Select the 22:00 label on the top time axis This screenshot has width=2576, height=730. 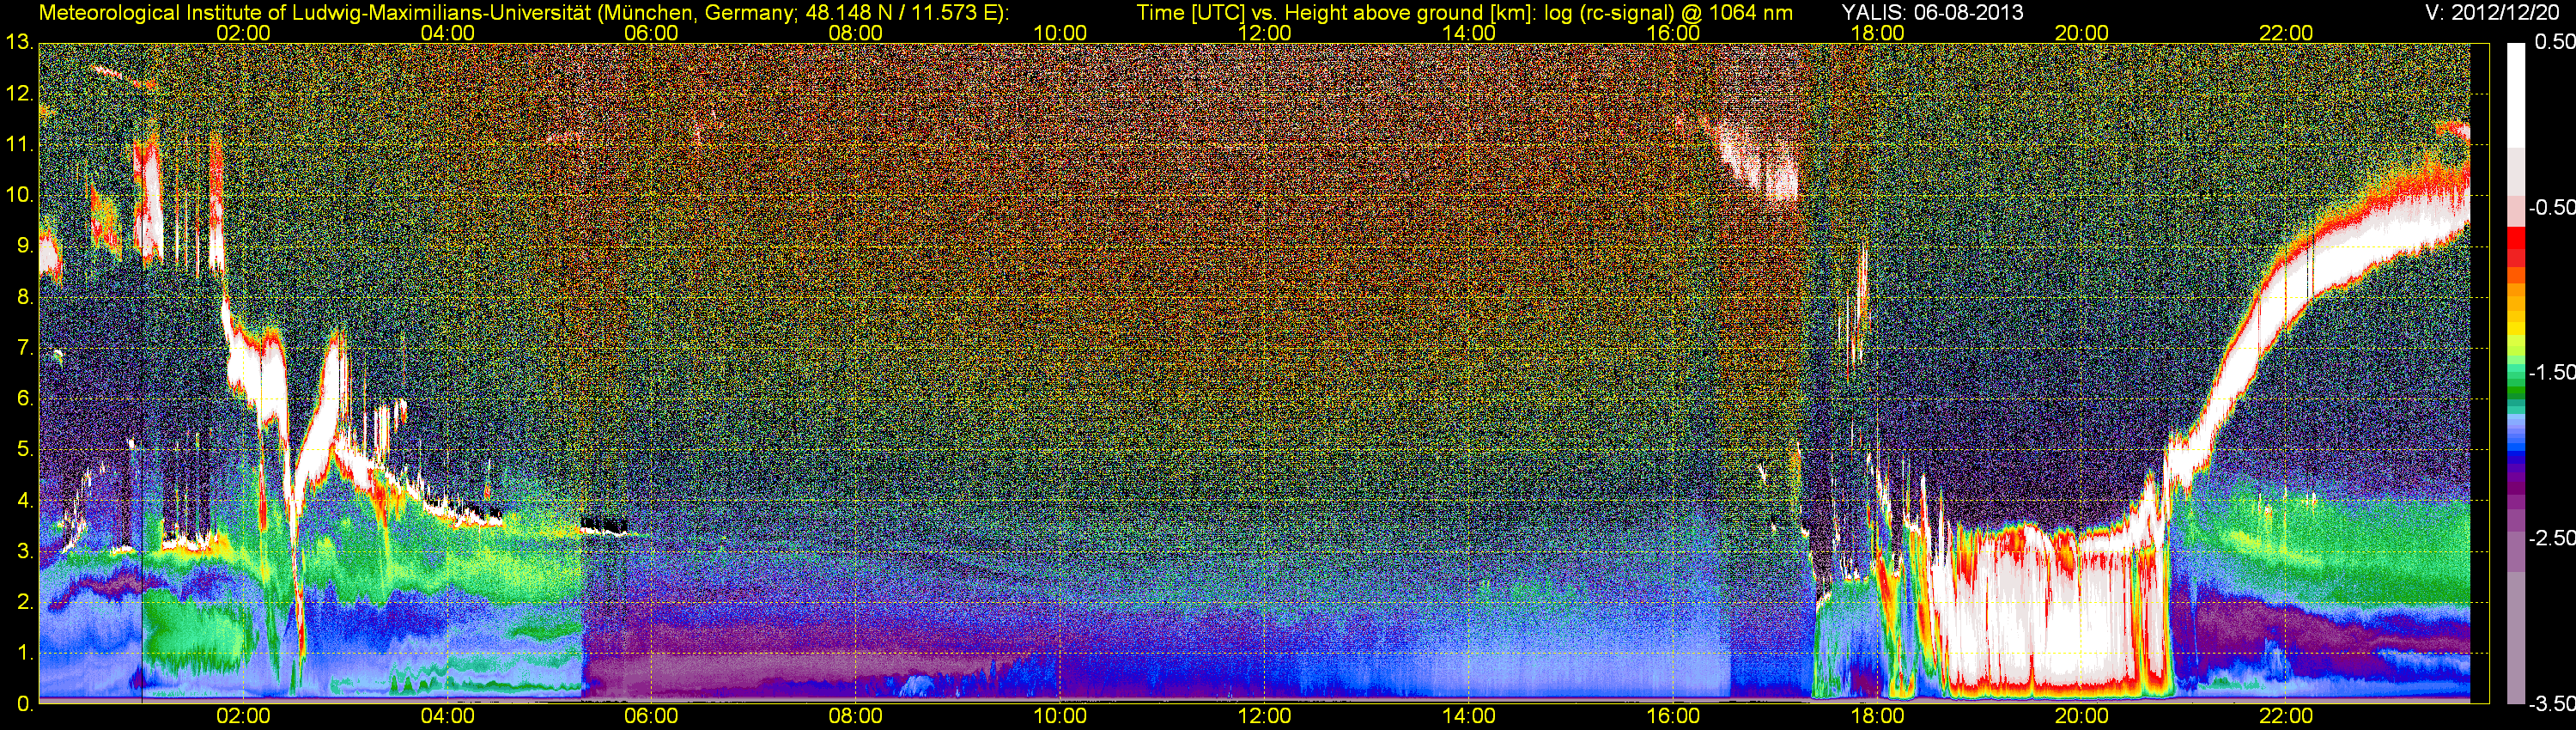(2286, 33)
